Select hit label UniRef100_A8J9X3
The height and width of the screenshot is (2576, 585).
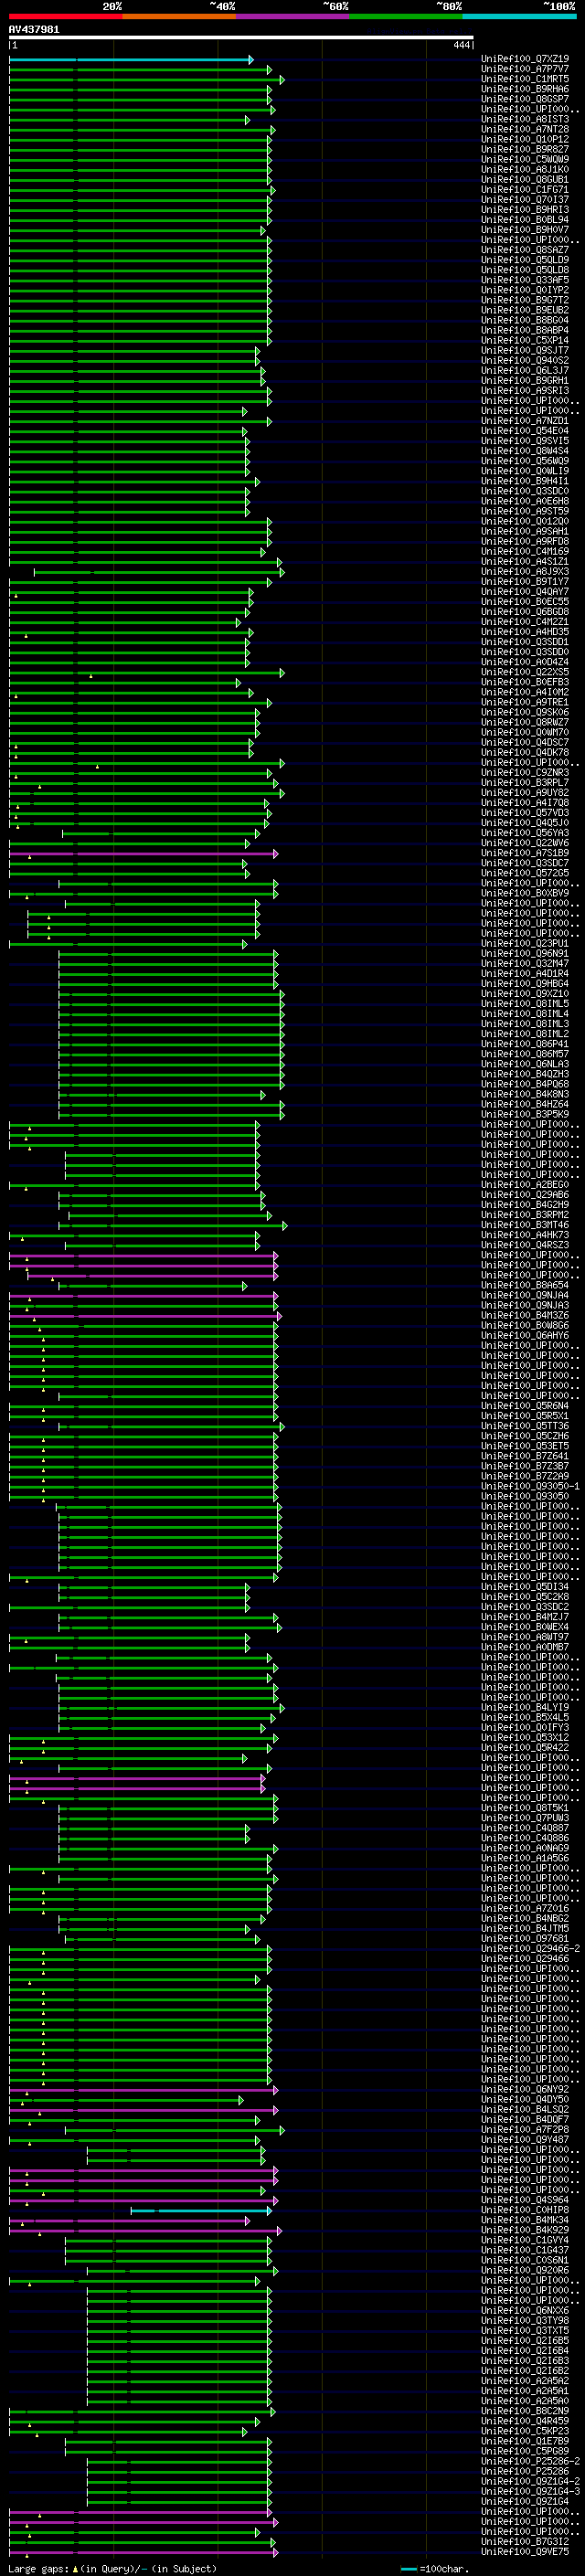[525, 571]
